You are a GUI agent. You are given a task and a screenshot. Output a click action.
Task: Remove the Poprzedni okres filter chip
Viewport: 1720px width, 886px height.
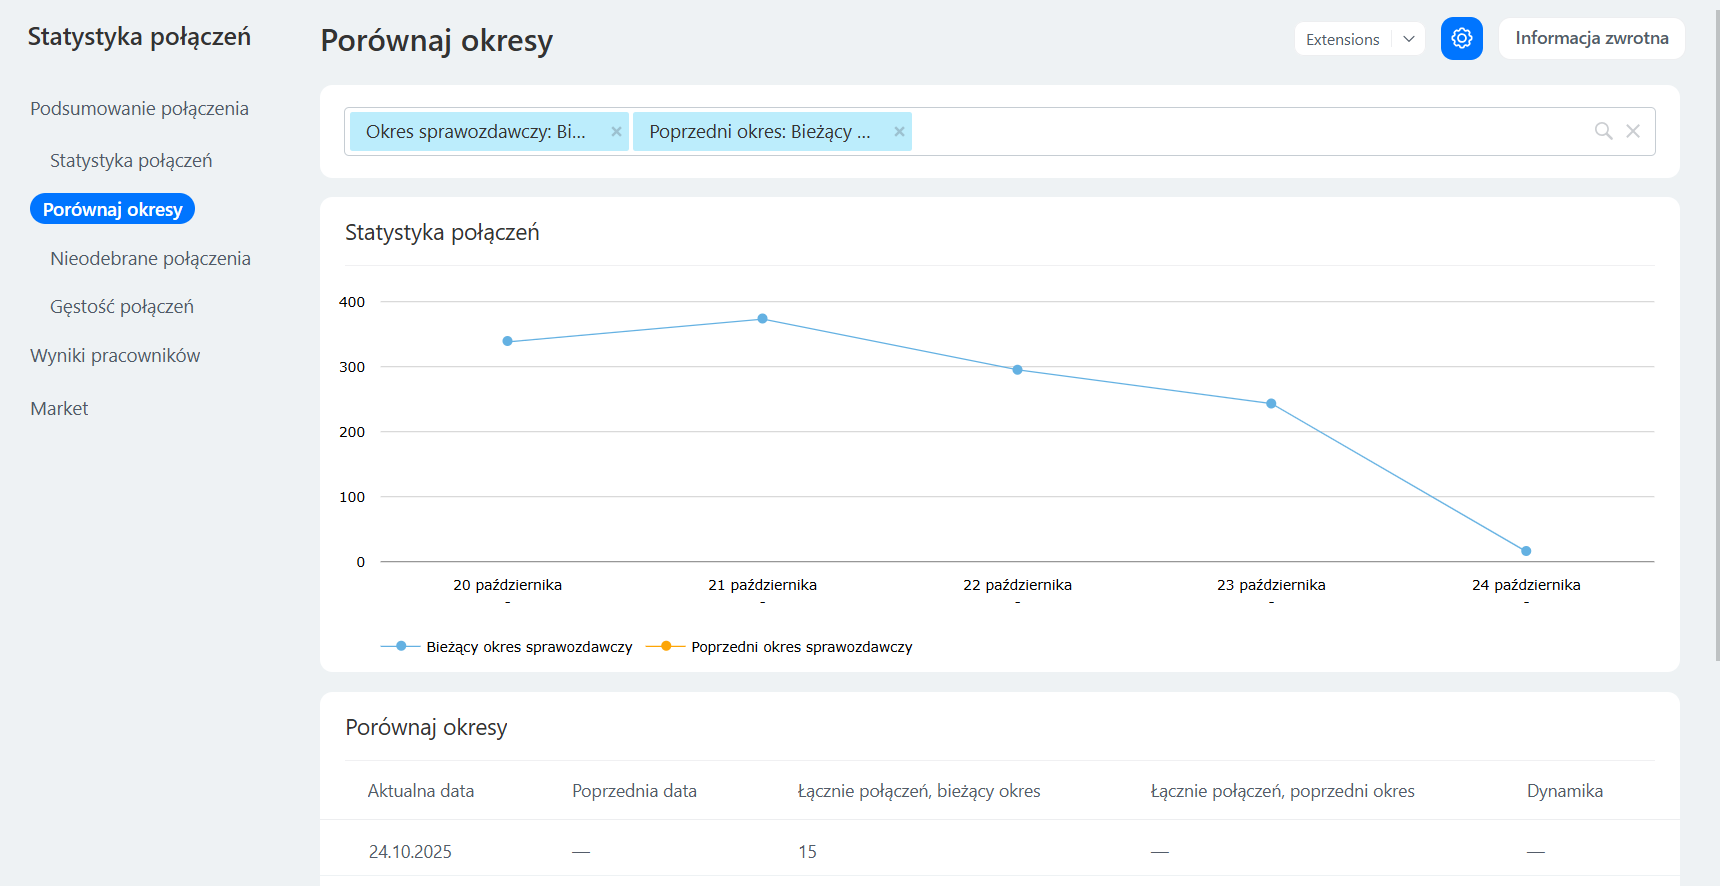coord(899,132)
